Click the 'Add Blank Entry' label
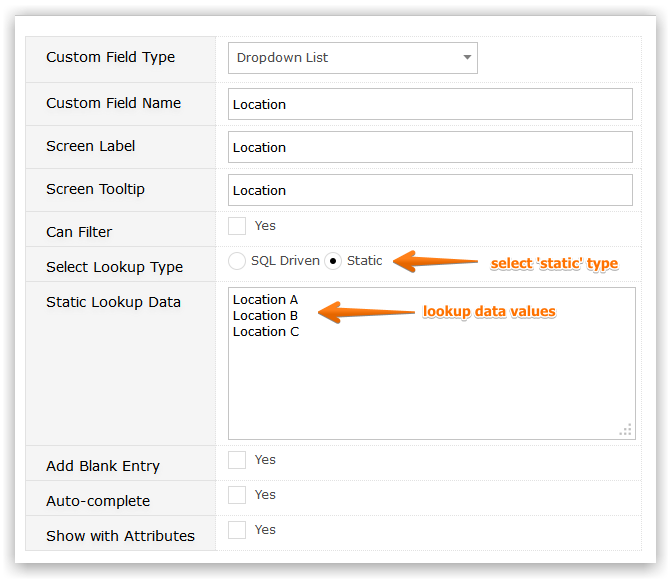The width and height of the screenshot is (671, 583). coord(103,466)
